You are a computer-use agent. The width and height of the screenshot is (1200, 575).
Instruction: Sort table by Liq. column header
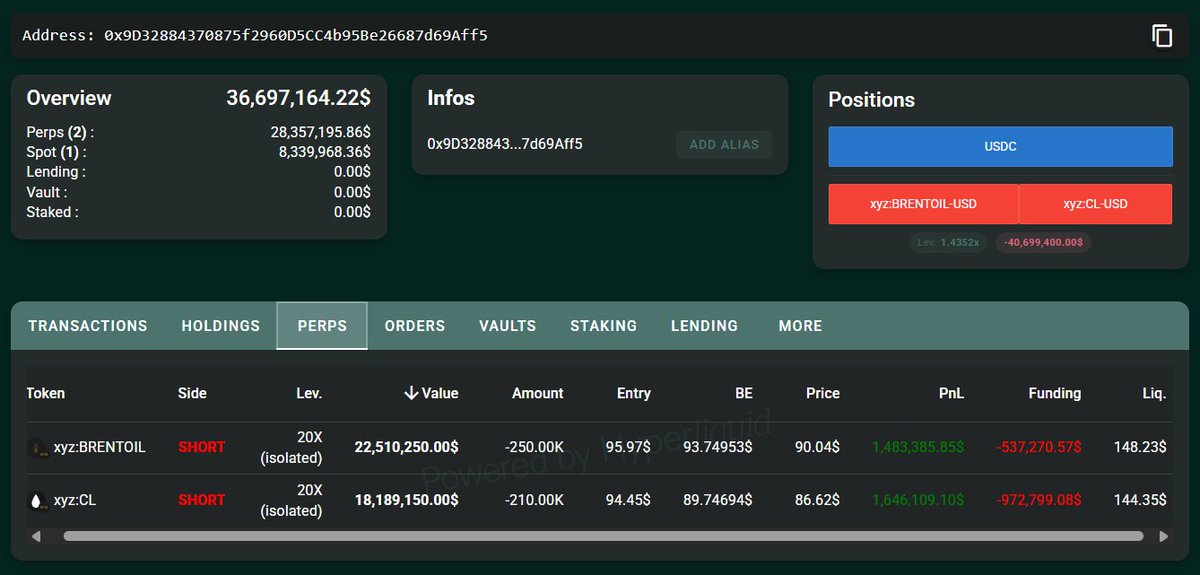pos(1154,393)
